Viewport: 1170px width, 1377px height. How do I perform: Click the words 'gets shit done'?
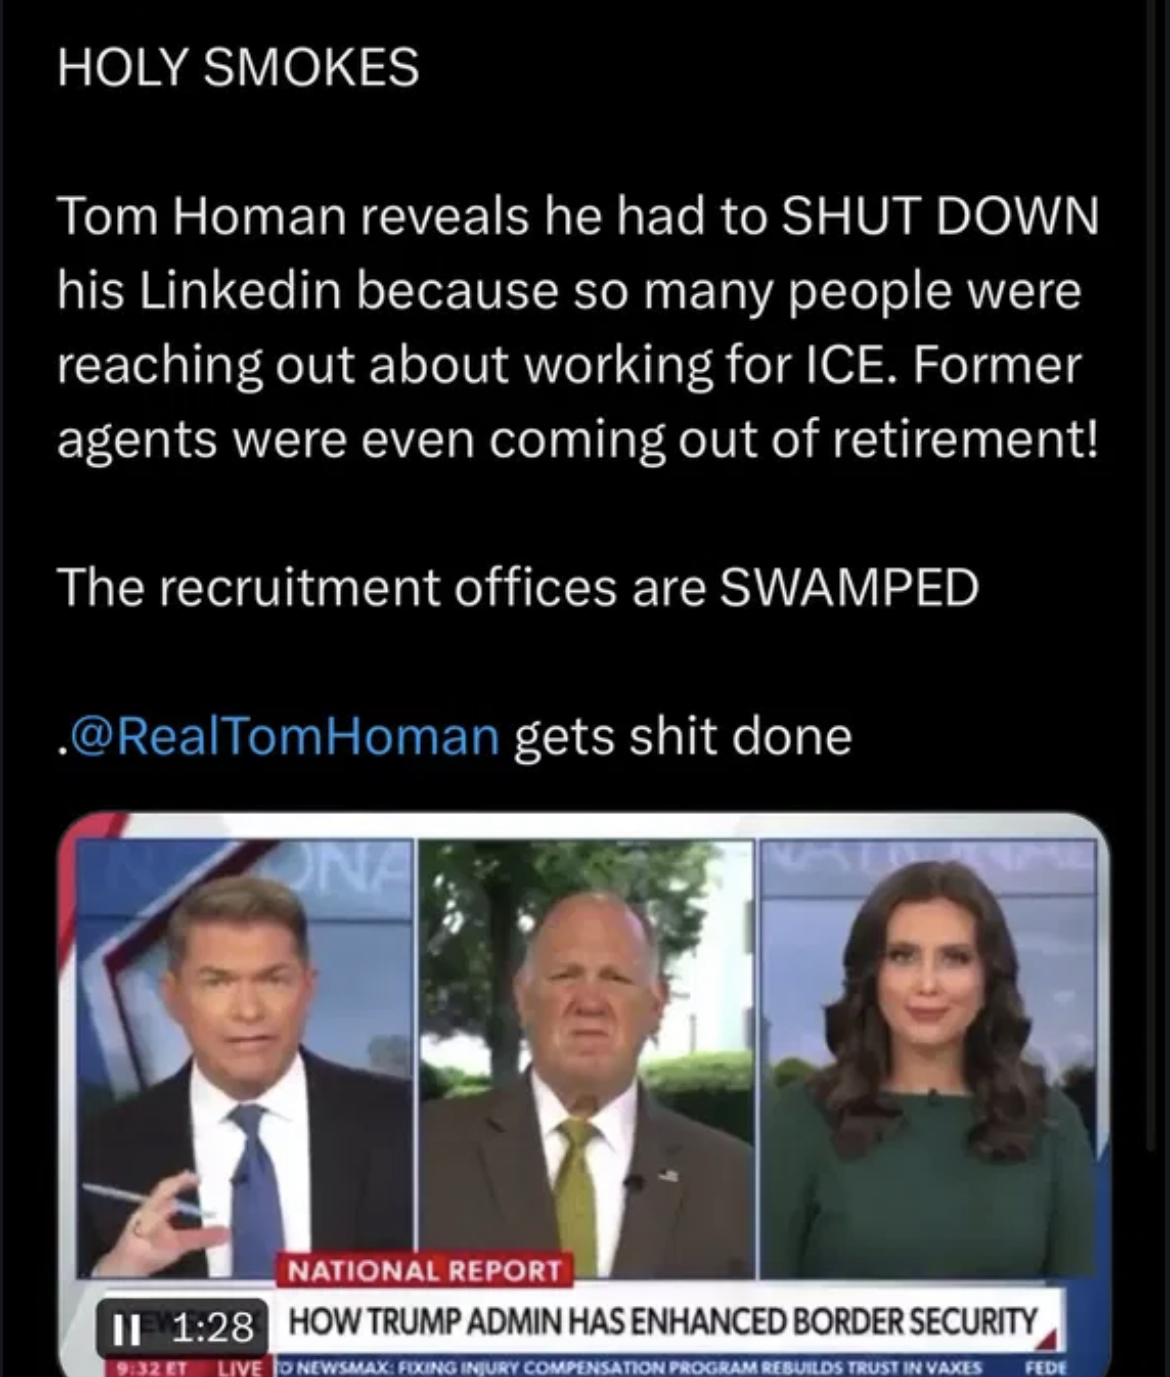click(x=683, y=737)
